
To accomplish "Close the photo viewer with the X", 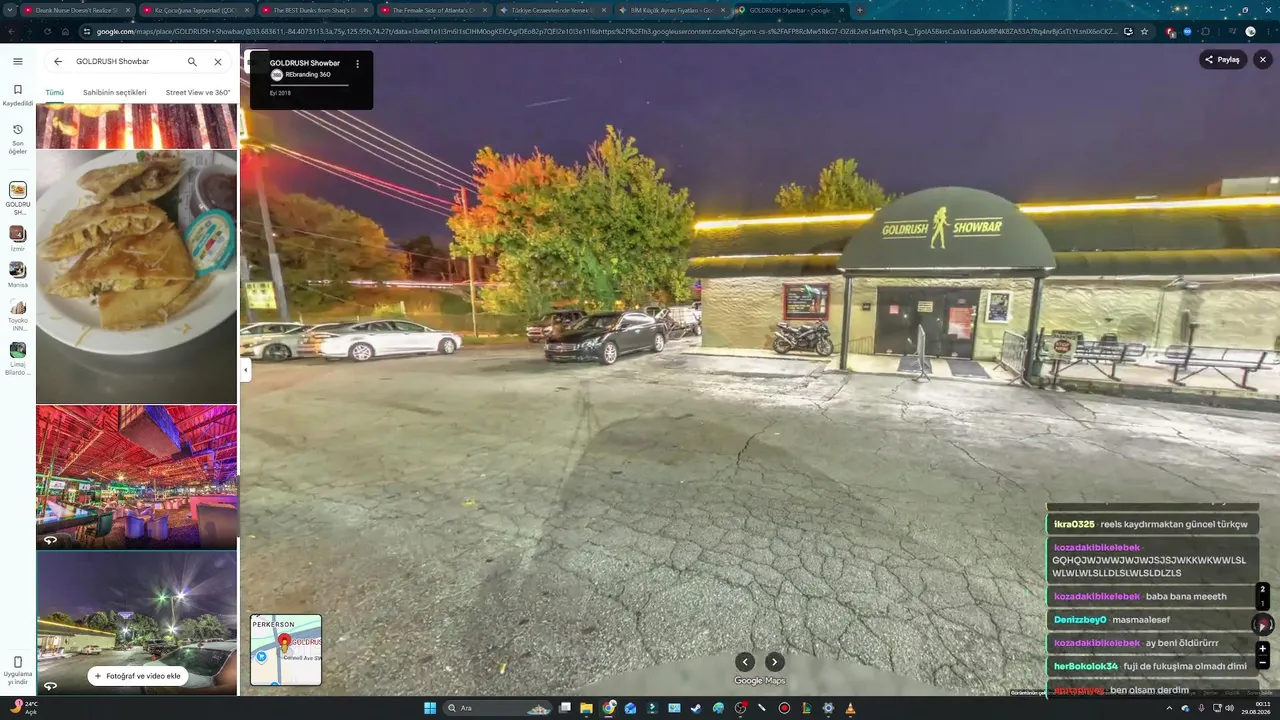I will click(x=1263, y=59).
